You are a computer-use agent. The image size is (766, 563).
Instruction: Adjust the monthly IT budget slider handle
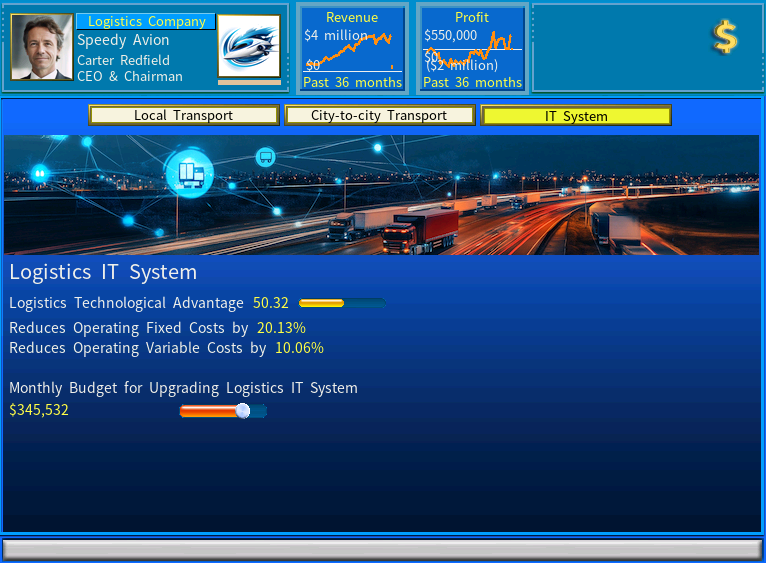pyautogui.click(x=243, y=411)
